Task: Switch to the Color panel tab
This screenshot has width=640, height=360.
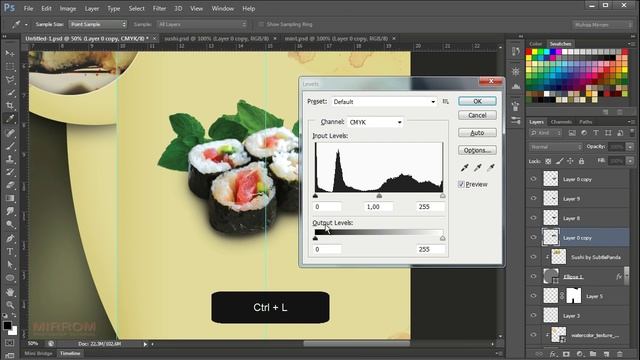Action: click(536, 44)
